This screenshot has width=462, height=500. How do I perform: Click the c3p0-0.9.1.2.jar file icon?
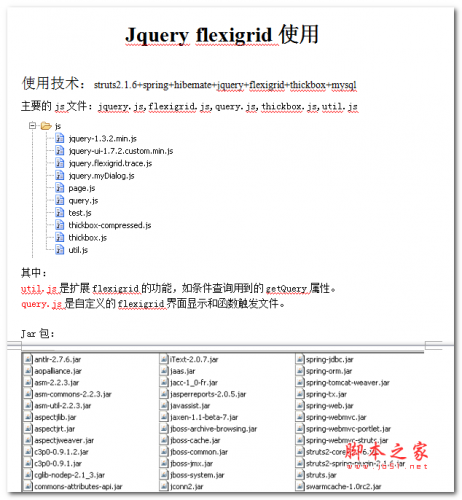[28, 452]
